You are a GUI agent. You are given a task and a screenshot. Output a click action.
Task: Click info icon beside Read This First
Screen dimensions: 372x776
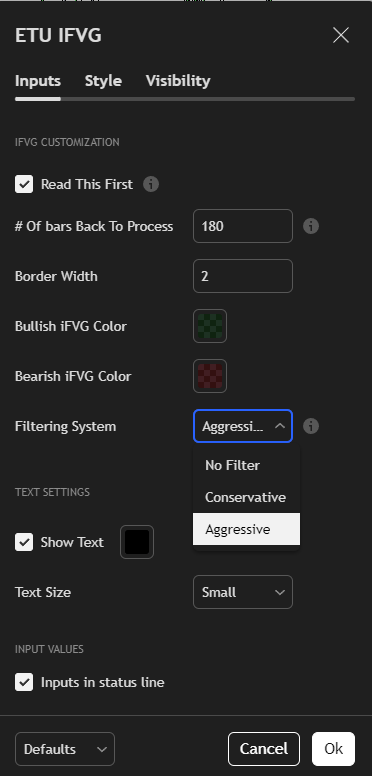151,185
